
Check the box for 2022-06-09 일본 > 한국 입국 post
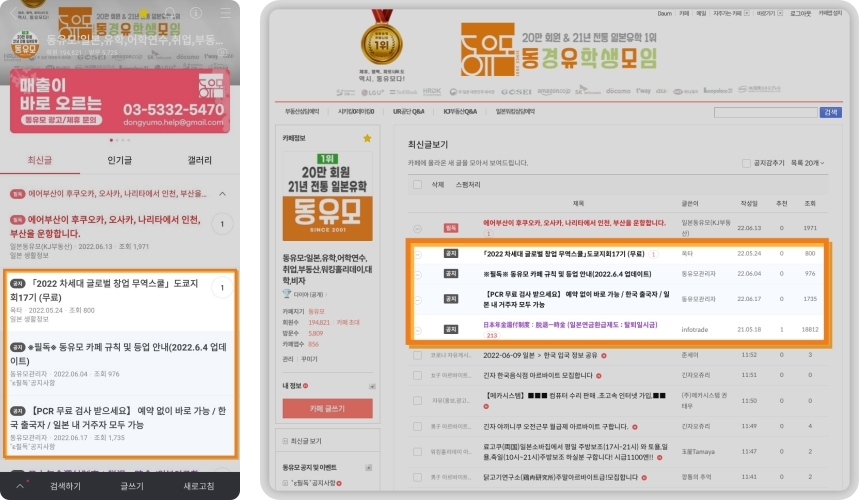pyautogui.click(x=417, y=355)
